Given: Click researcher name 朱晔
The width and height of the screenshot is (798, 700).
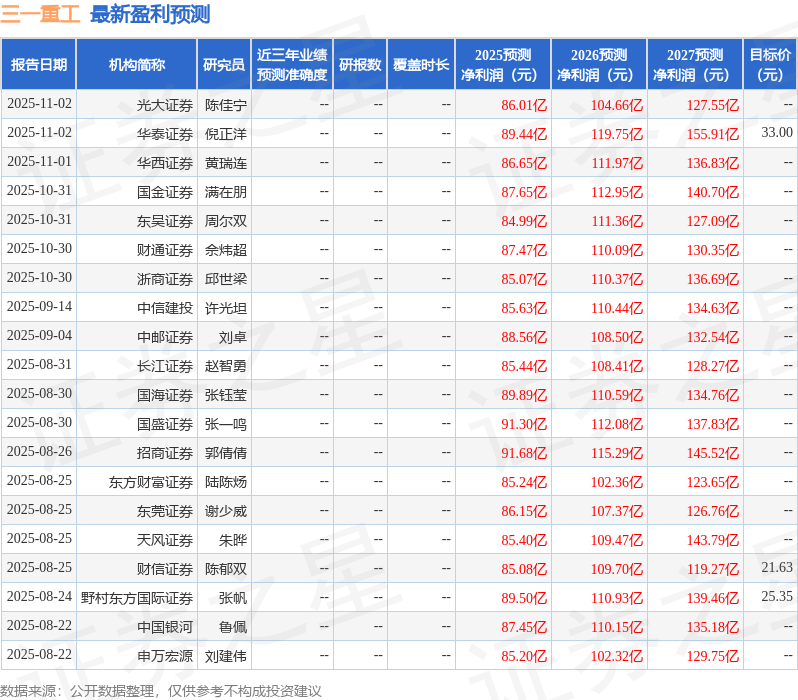Looking at the screenshot, I should (x=233, y=541).
